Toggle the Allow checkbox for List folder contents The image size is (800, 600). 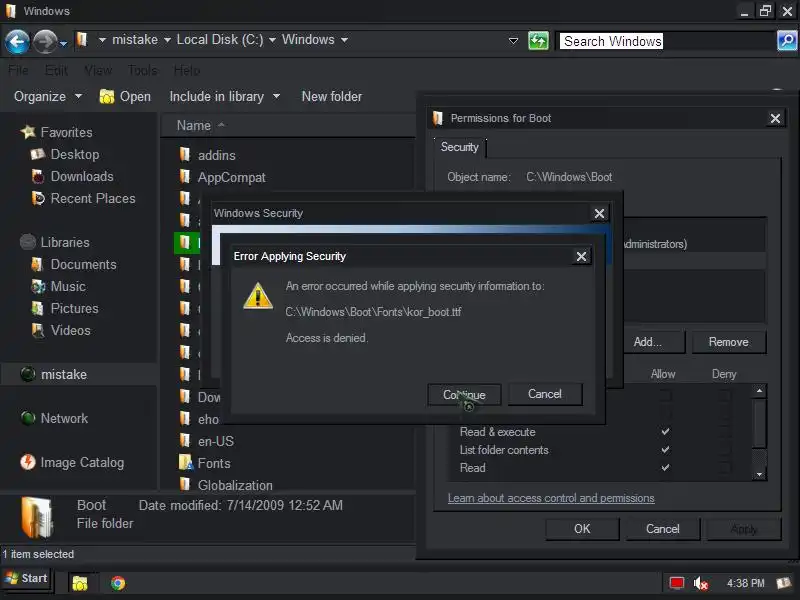click(x=665, y=449)
